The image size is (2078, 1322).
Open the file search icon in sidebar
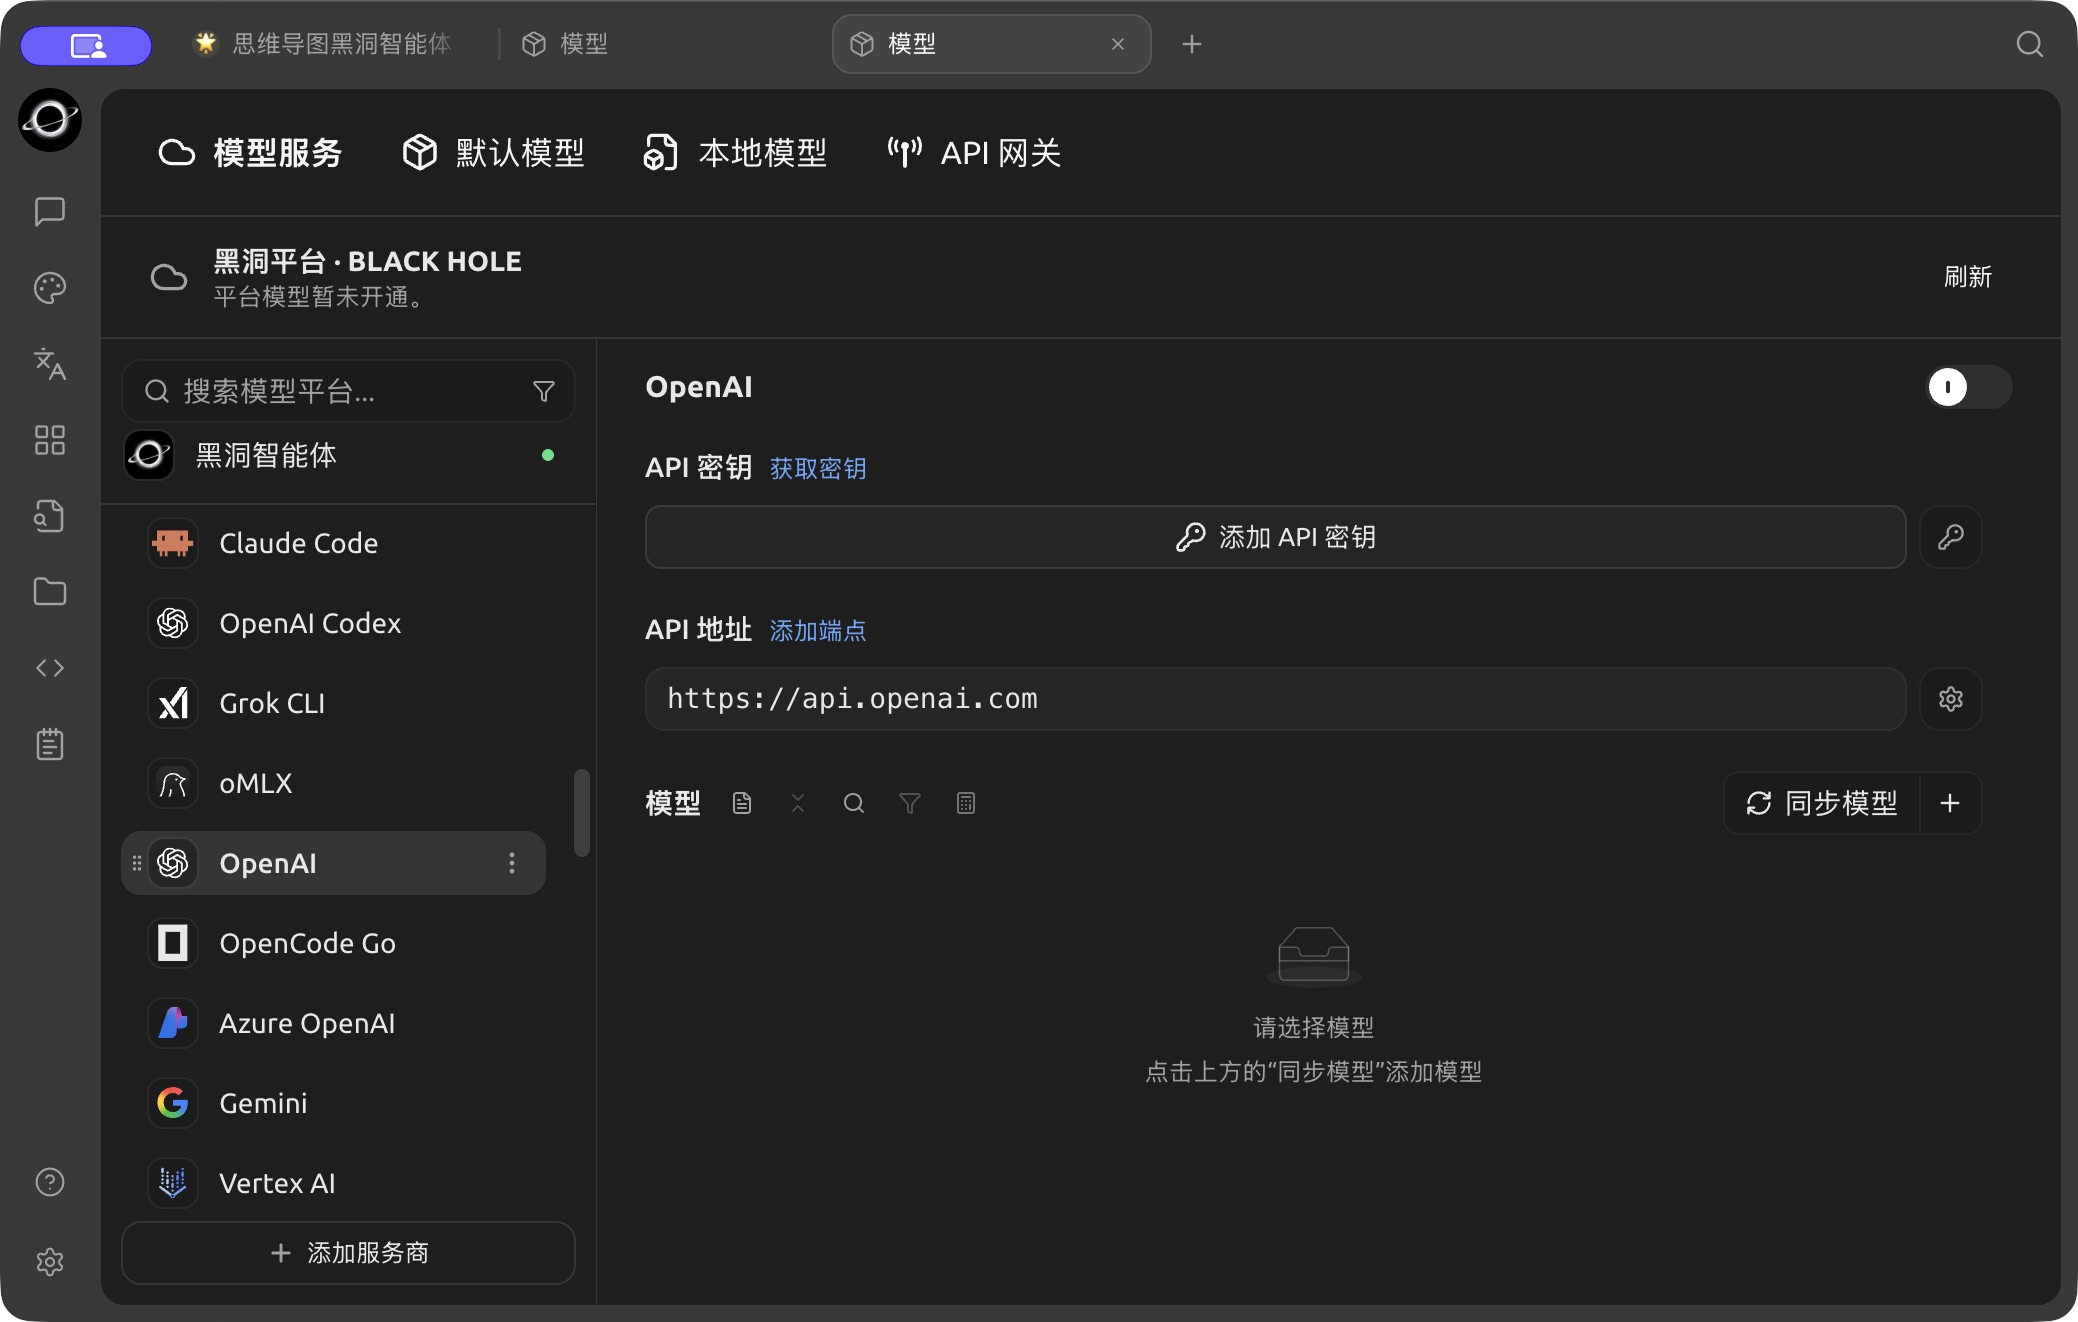coord(50,516)
